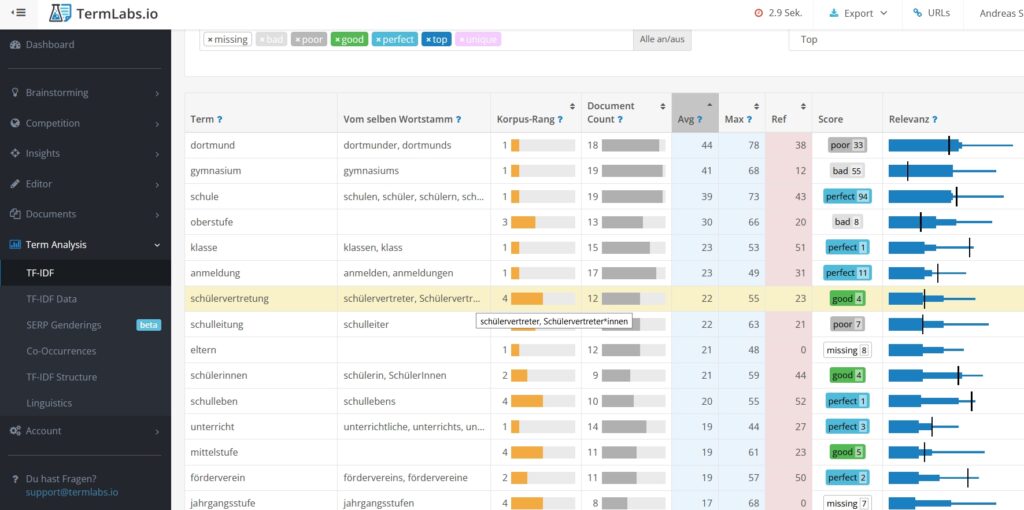Click the Document Count bar for gymnasium

tap(633, 171)
